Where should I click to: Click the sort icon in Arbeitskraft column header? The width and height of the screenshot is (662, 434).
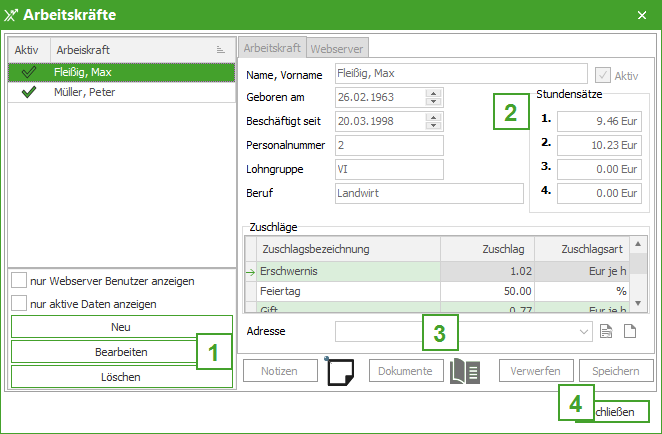[x=220, y=49]
